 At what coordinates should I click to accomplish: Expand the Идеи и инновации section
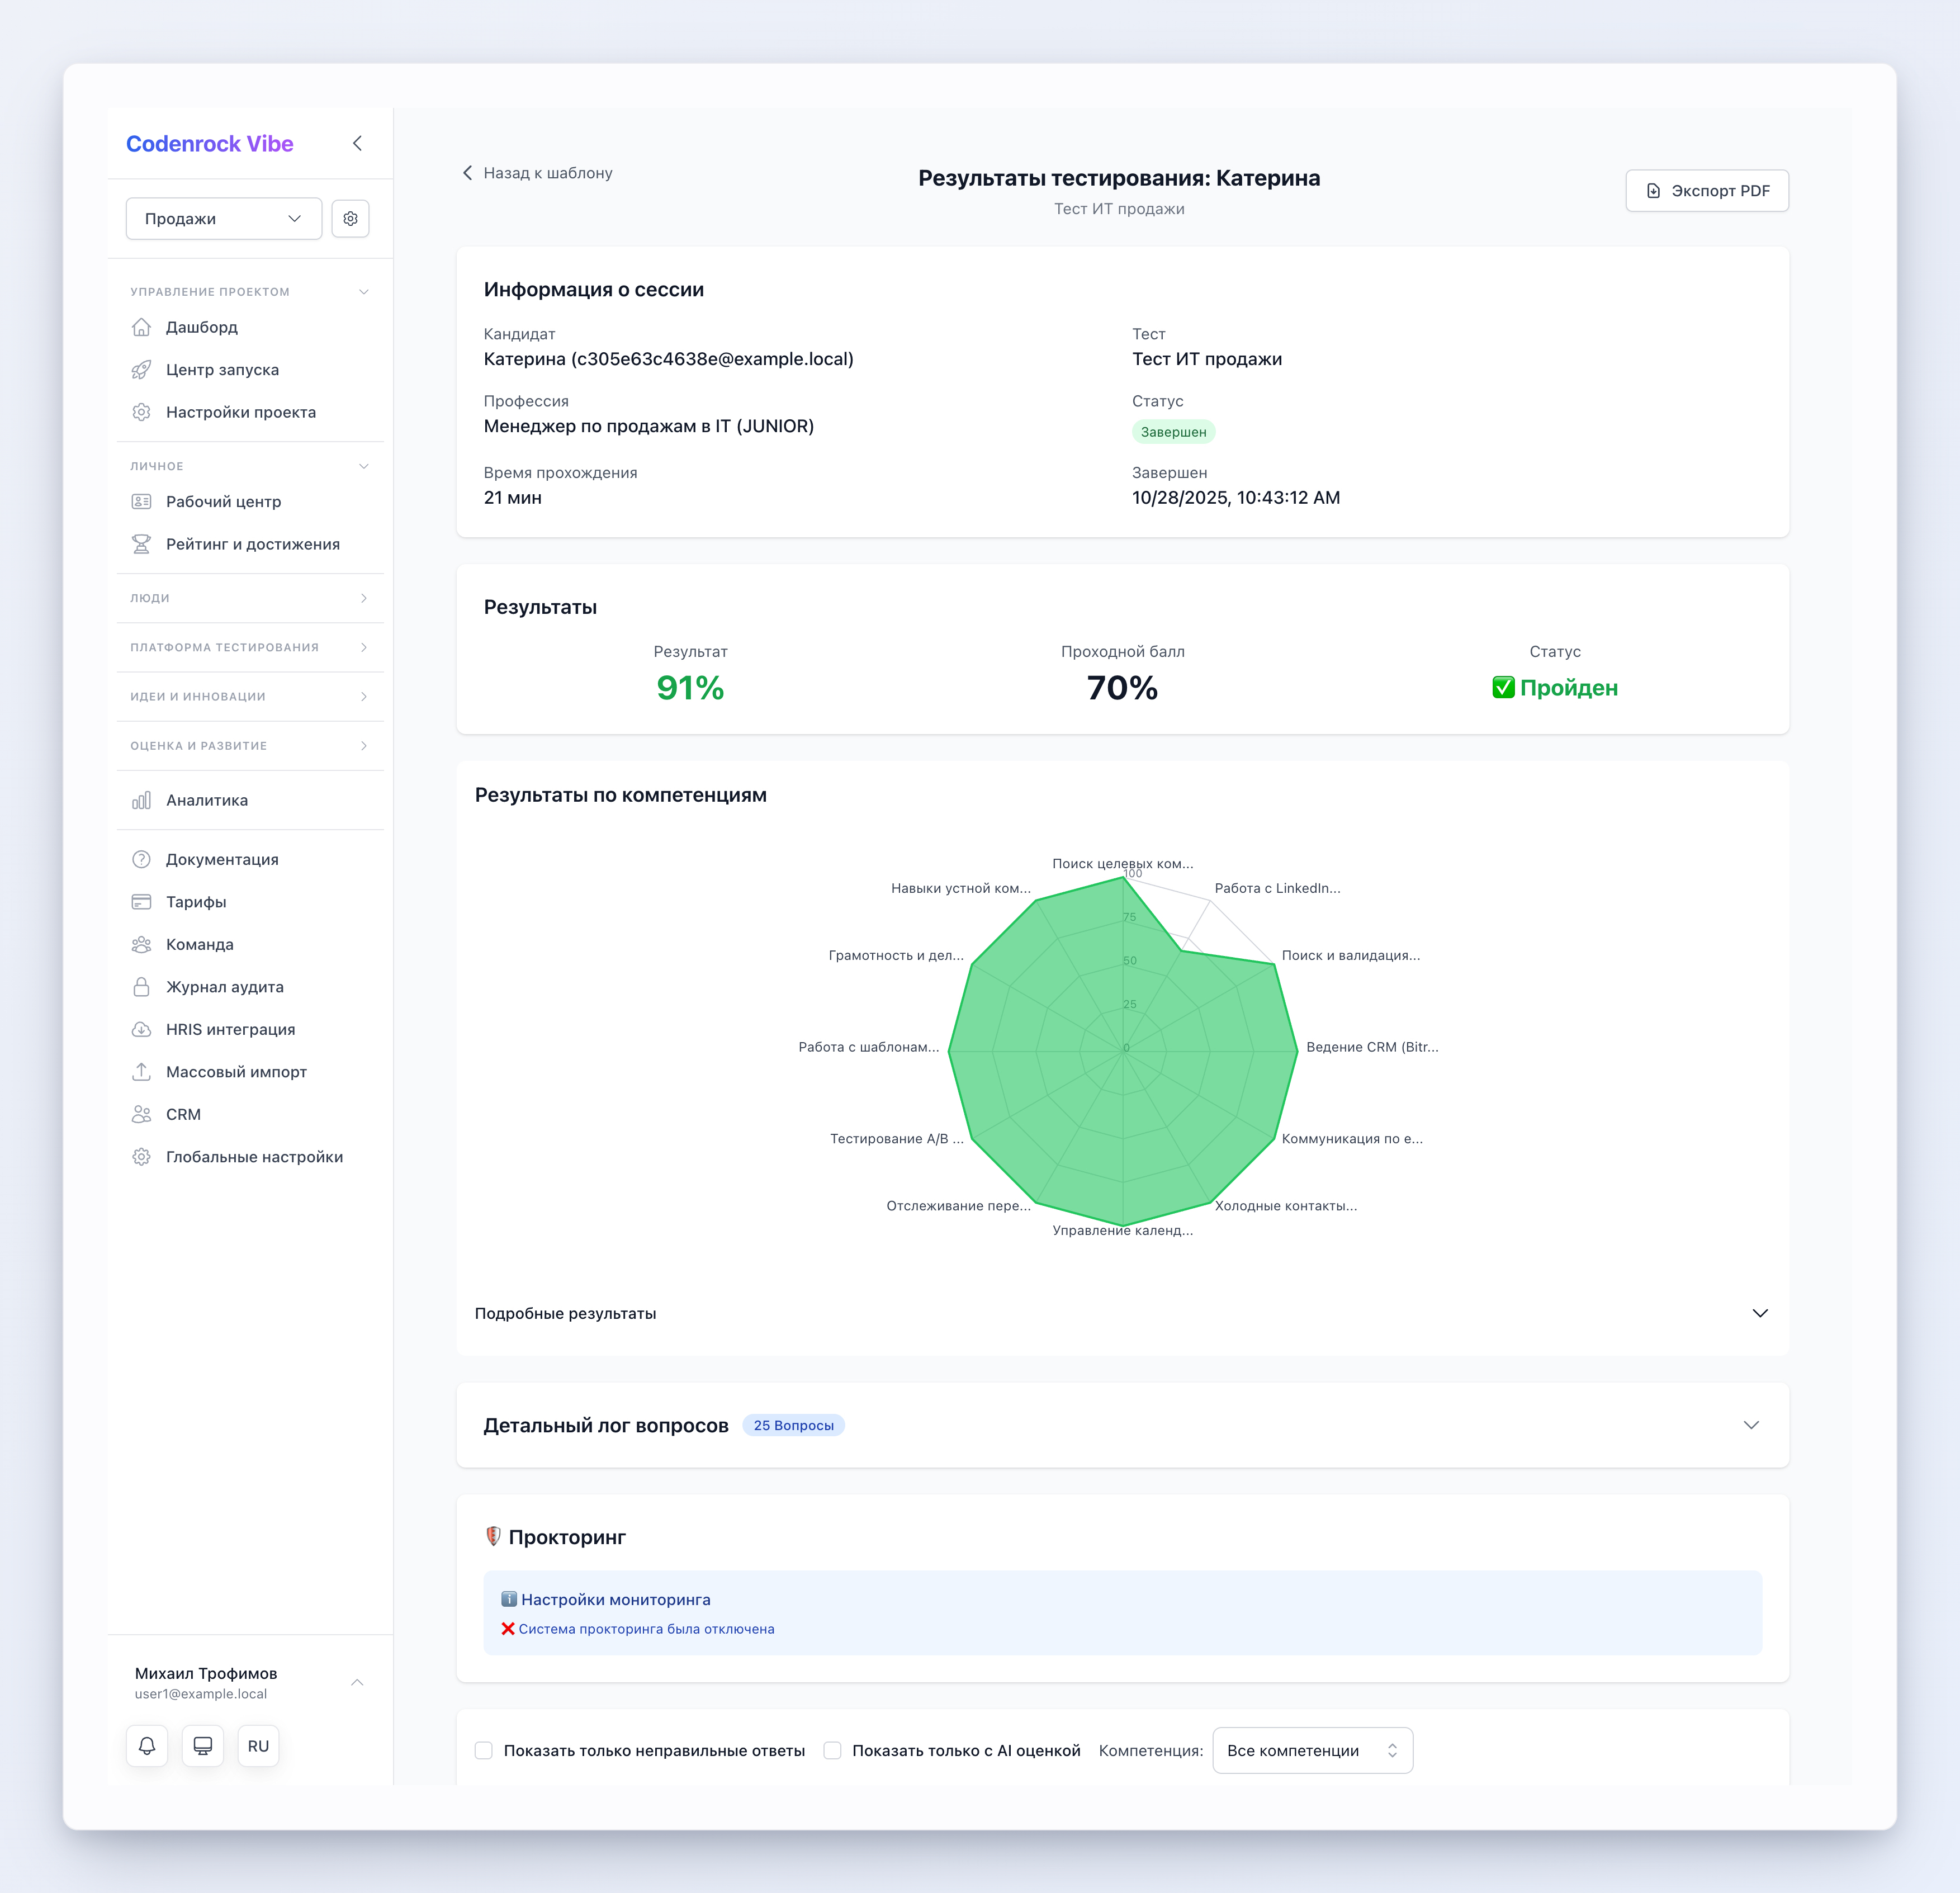[364, 696]
